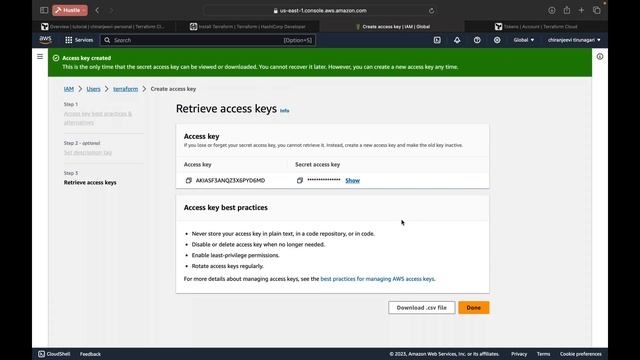Open Cookie preferences in footer
640x360 pixels.
(580, 354)
